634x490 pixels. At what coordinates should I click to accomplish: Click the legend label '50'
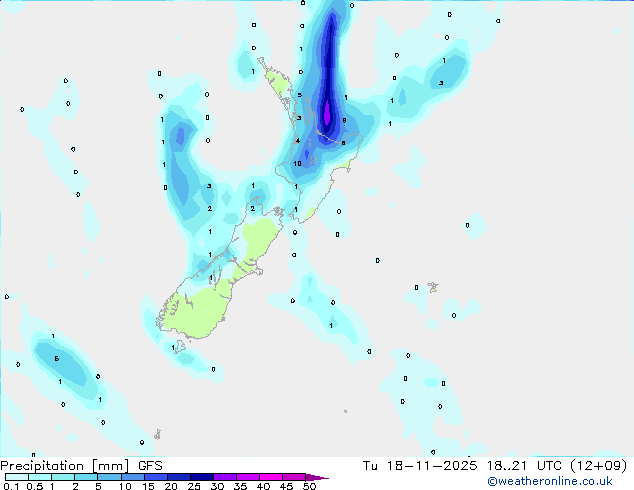click(x=310, y=486)
